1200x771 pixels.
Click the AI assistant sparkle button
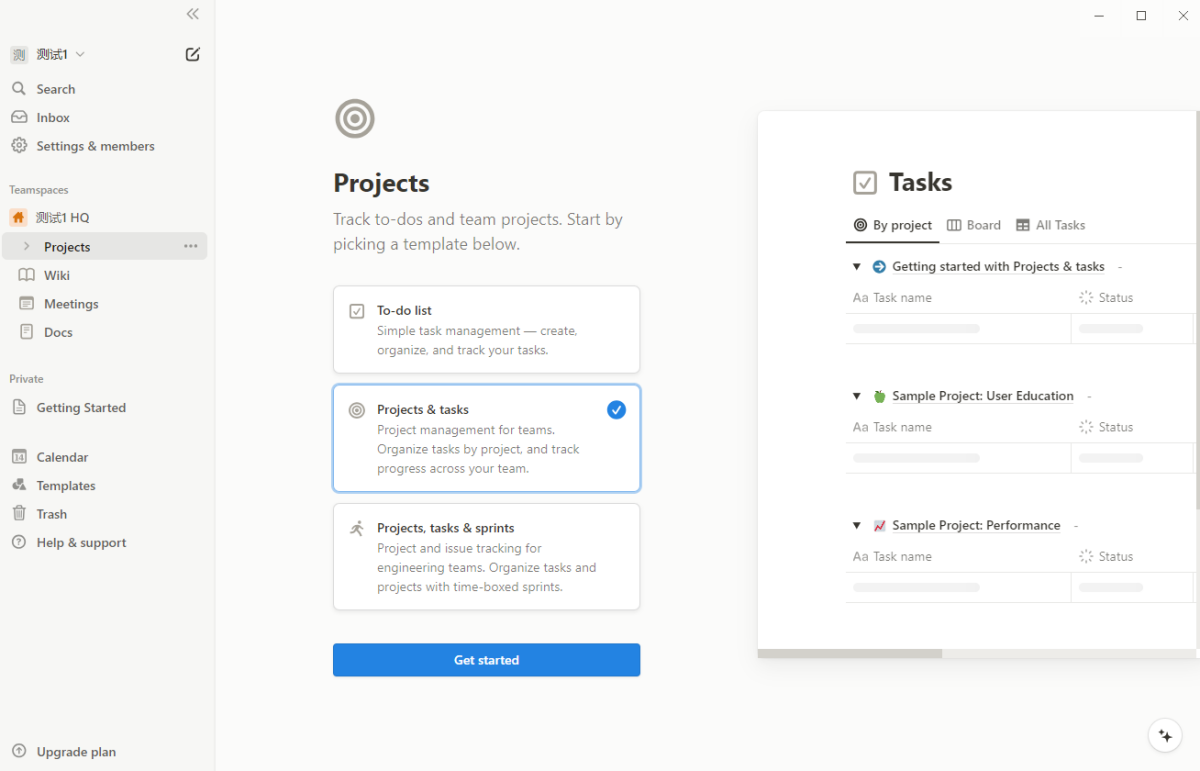(x=1164, y=735)
